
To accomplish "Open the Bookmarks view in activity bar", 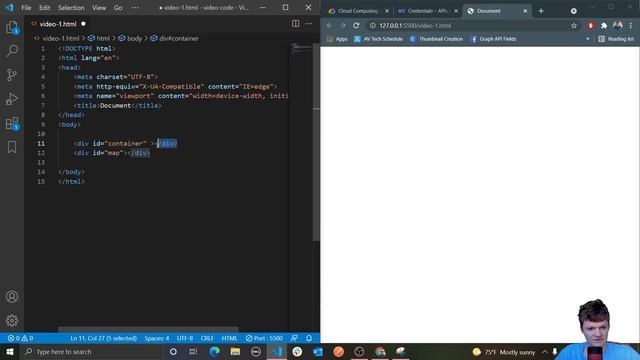I will (12, 147).
